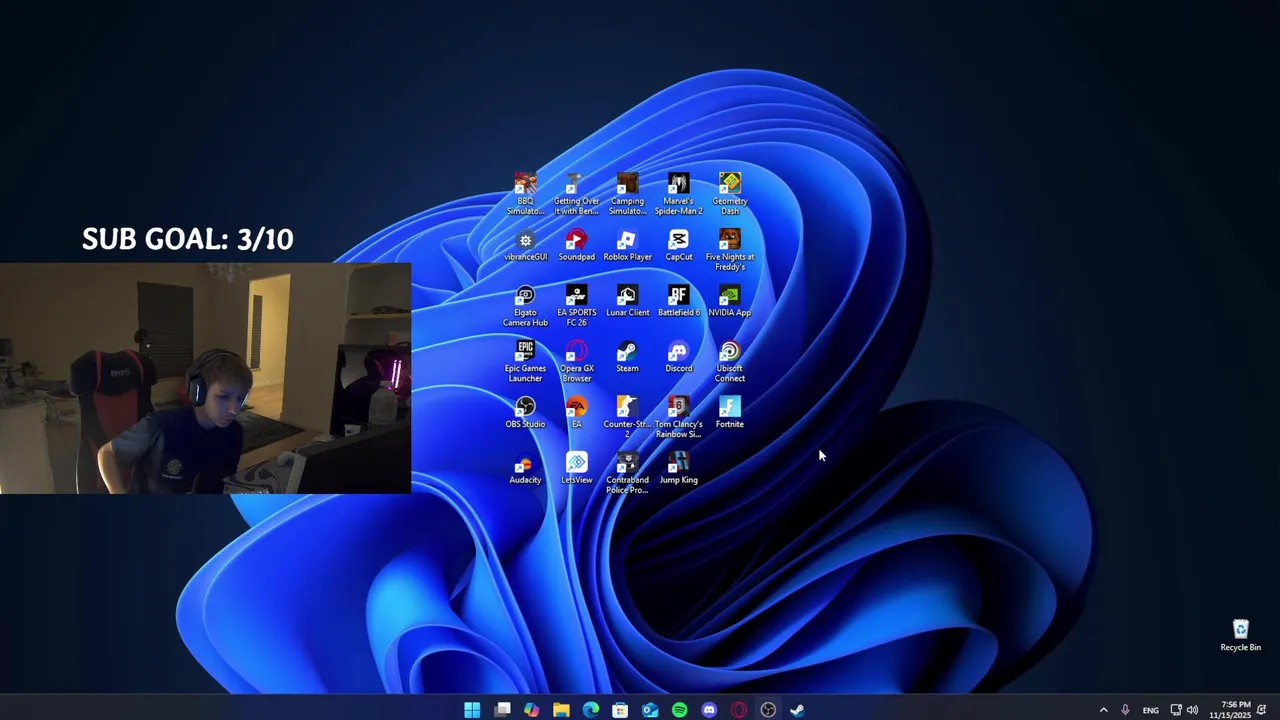Image resolution: width=1280 pixels, height=720 pixels.
Task: Open the vibranceGUI desktop shortcut
Action: click(x=525, y=246)
